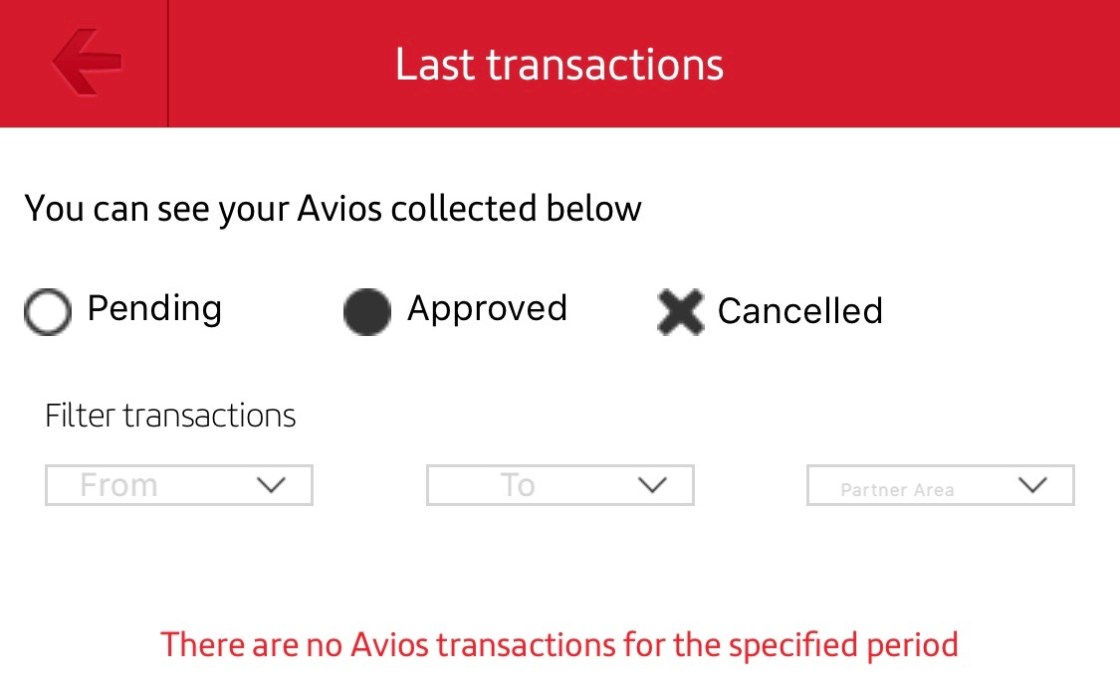Image resolution: width=1120 pixels, height=683 pixels.
Task: Click the empty circle Pending icon
Action: [48, 312]
